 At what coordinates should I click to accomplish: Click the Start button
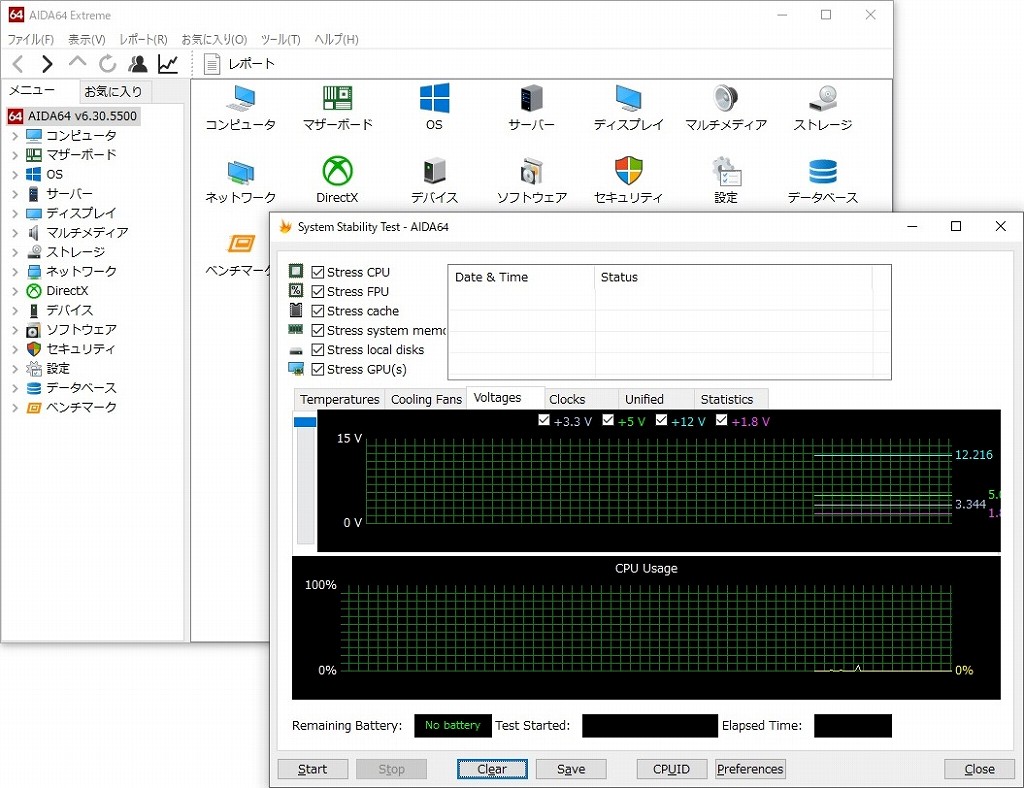coord(312,769)
